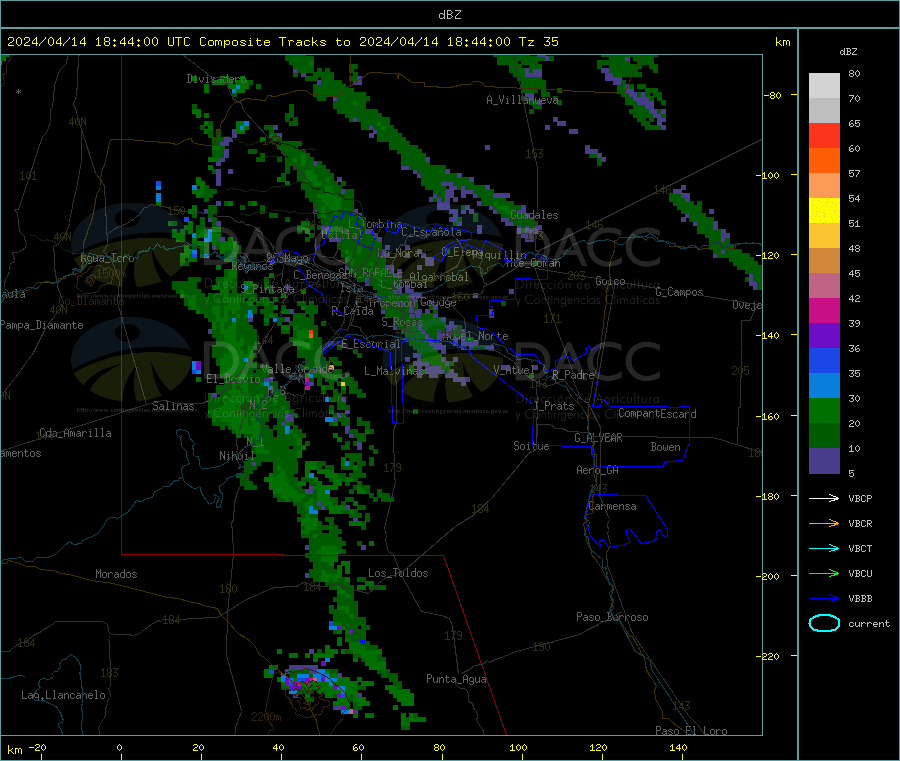Click the 'Agua_Toro' map label
This screenshot has height=761, width=900.
[x=107, y=258]
